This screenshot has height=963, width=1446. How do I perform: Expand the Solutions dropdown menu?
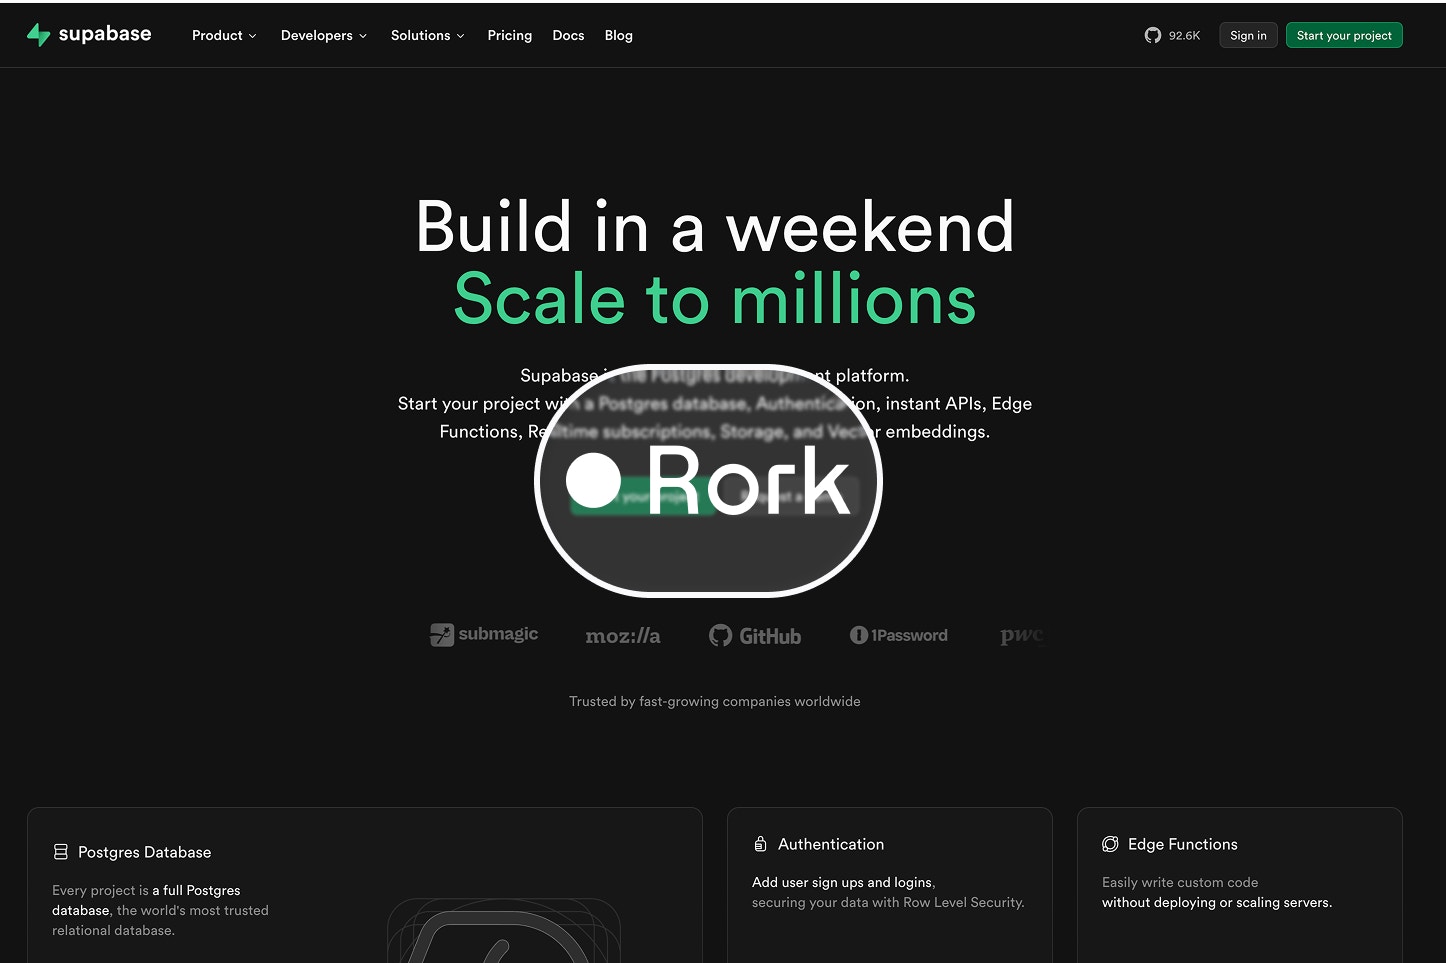pos(428,35)
